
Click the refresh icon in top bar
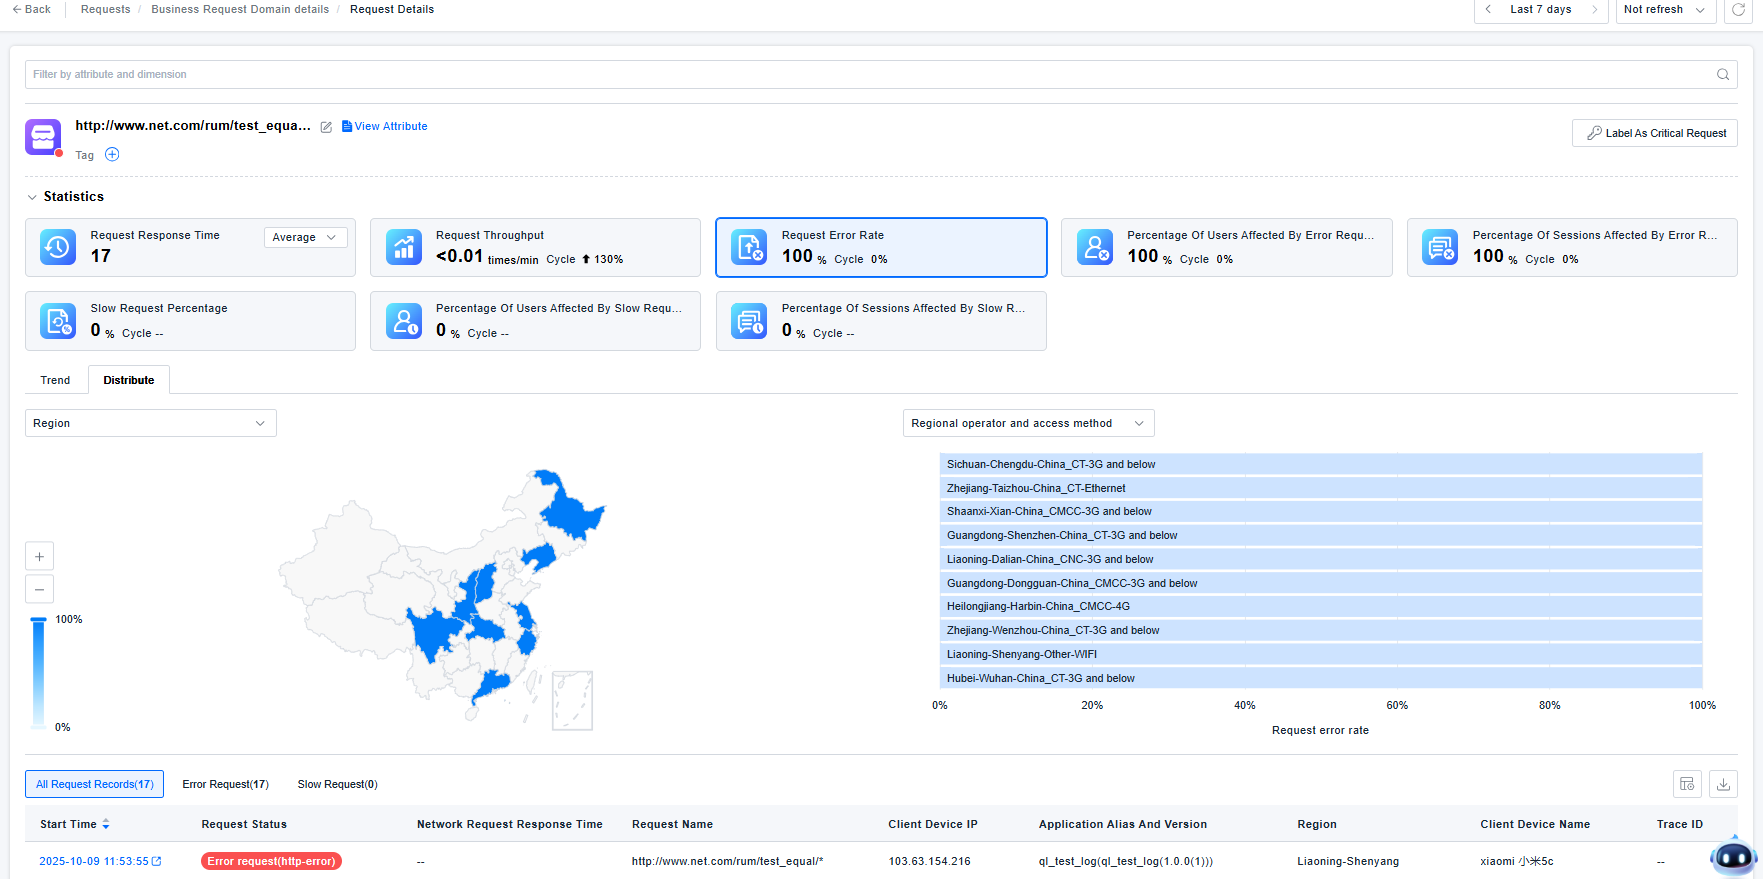coord(1739,10)
